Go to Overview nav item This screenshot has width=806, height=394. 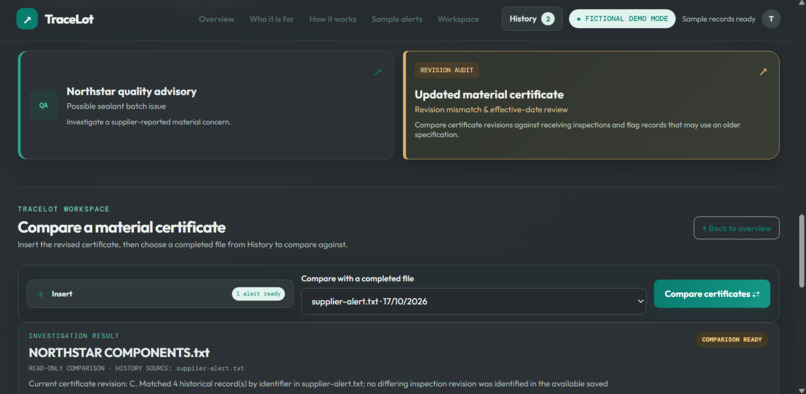point(216,19)
